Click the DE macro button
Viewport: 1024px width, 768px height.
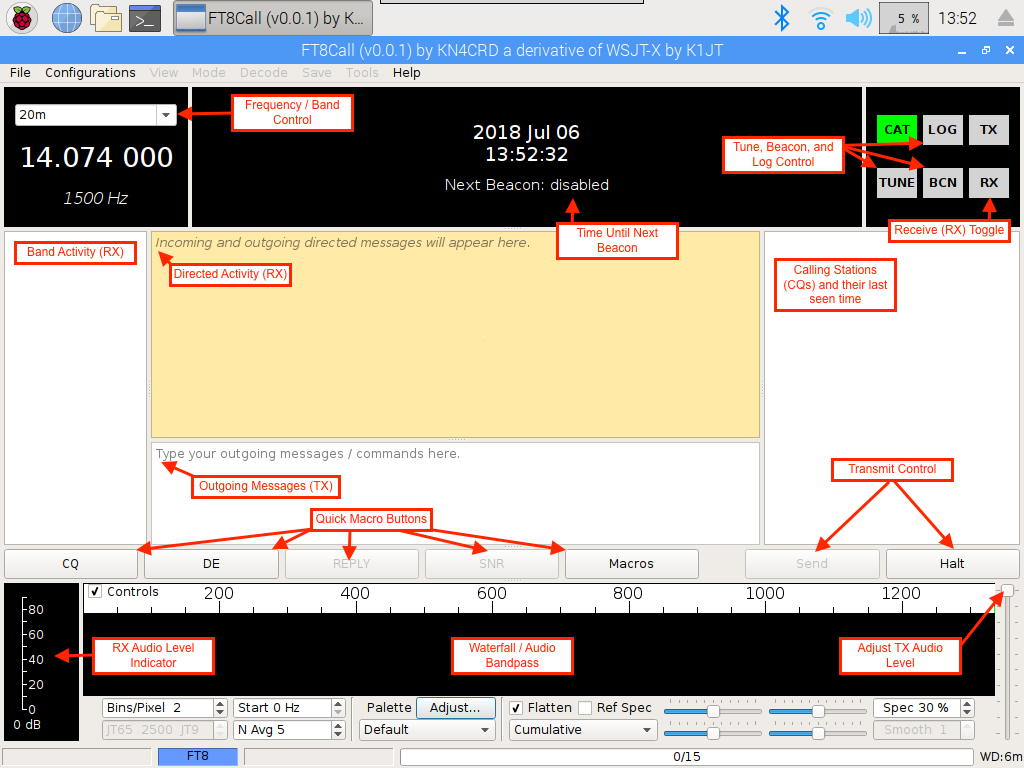pyautogui.click(x=211, y=564)
